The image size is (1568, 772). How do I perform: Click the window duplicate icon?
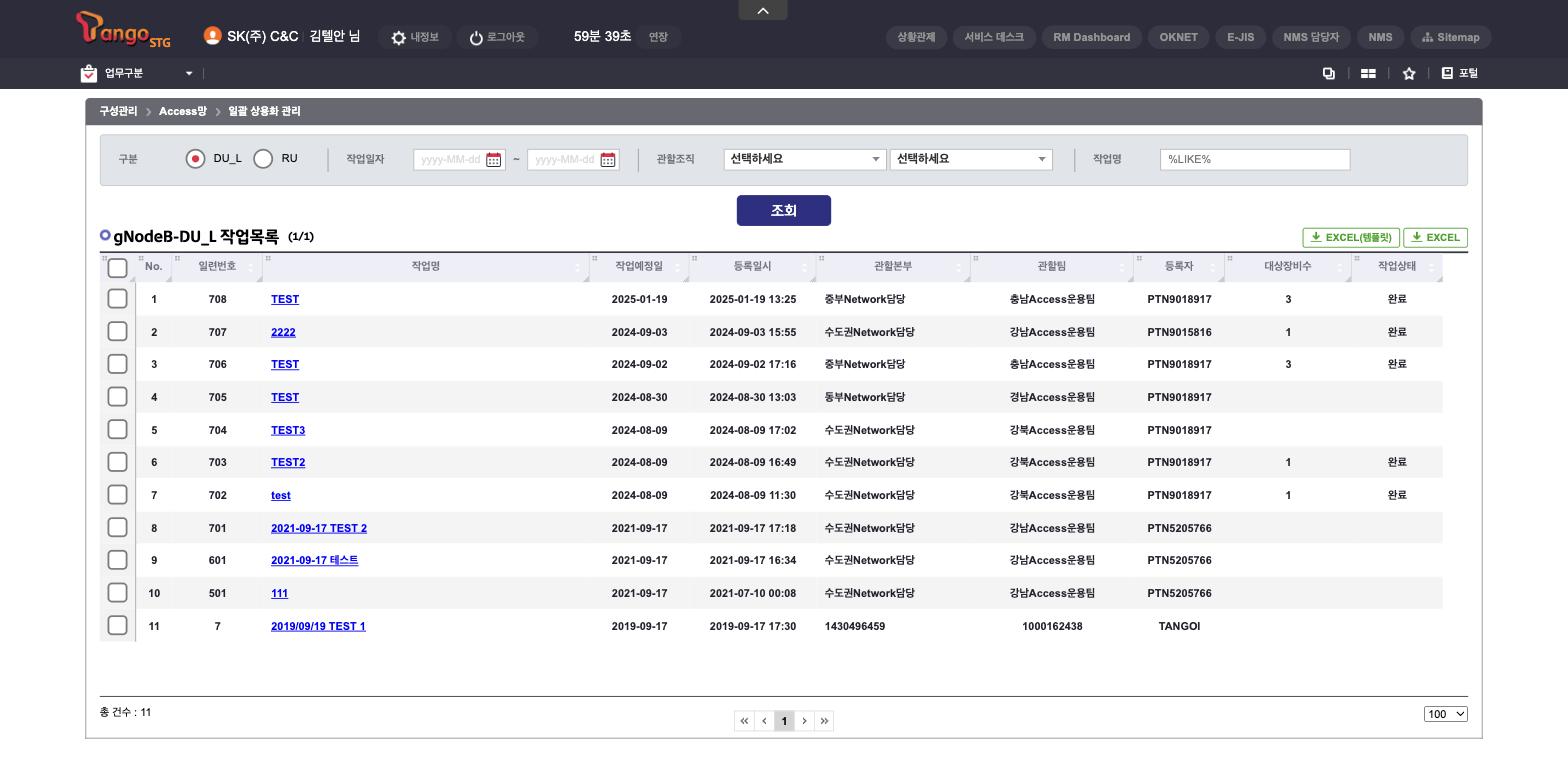(1329, 73)
